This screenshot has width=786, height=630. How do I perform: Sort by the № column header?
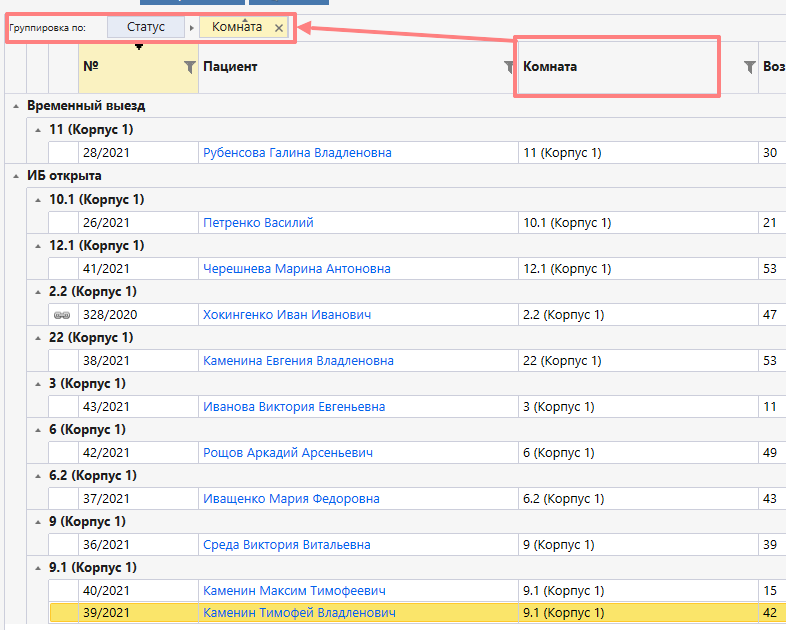[x=120, y=67]
